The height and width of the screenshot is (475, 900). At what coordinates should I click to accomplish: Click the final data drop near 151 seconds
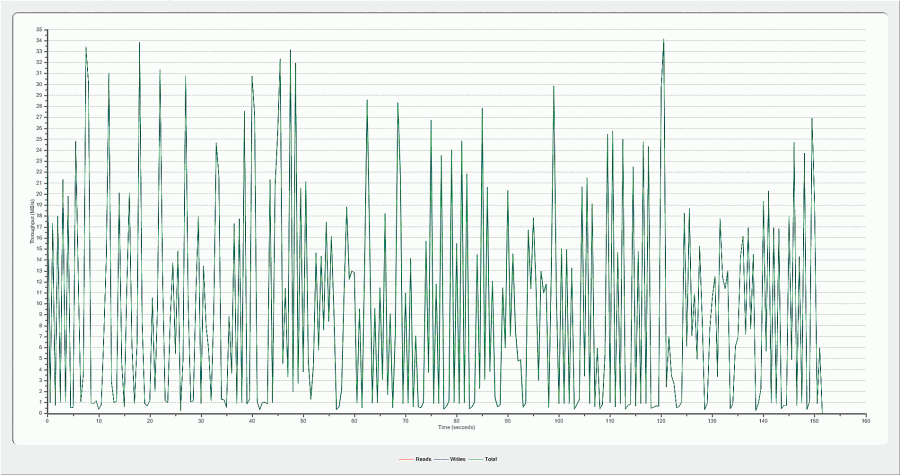[822, 405]
